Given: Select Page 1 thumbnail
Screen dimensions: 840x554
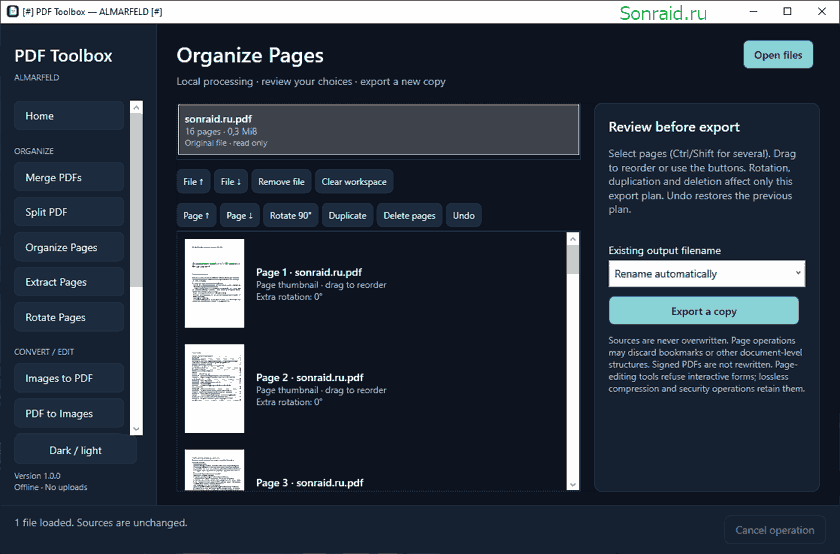Looking at the screenshot, I should pos(214,283).
